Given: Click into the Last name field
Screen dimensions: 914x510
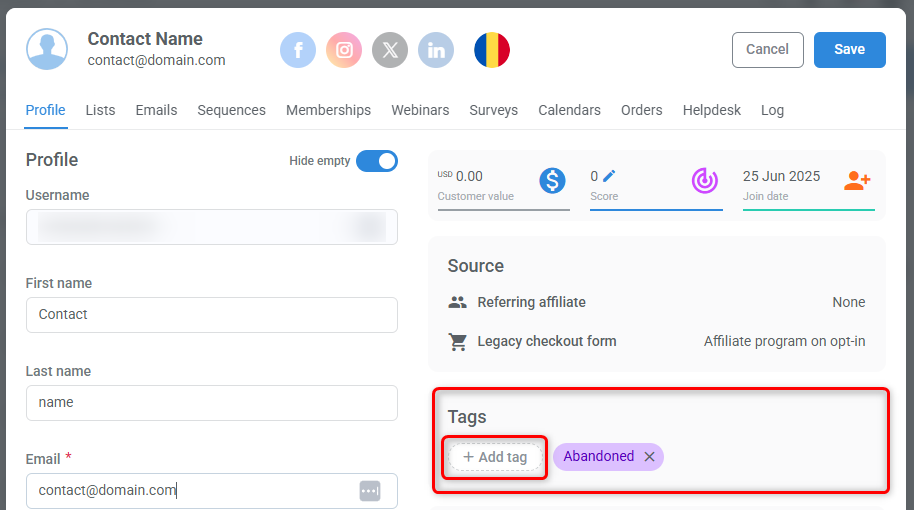Looking at the screenshot, I should pyautogui.click(x=212, y=403).
